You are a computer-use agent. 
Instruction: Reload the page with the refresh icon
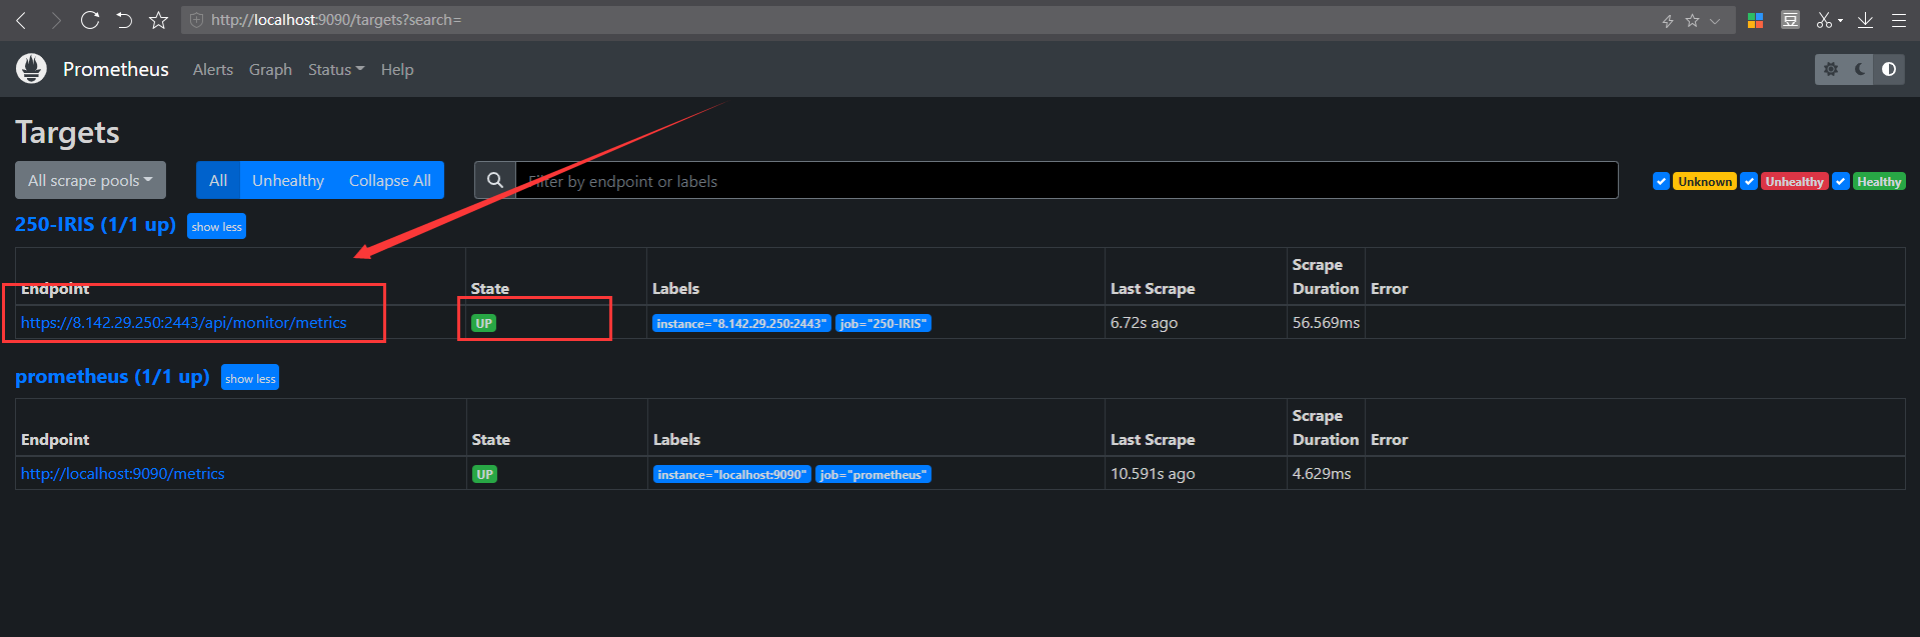pos(90,20)
